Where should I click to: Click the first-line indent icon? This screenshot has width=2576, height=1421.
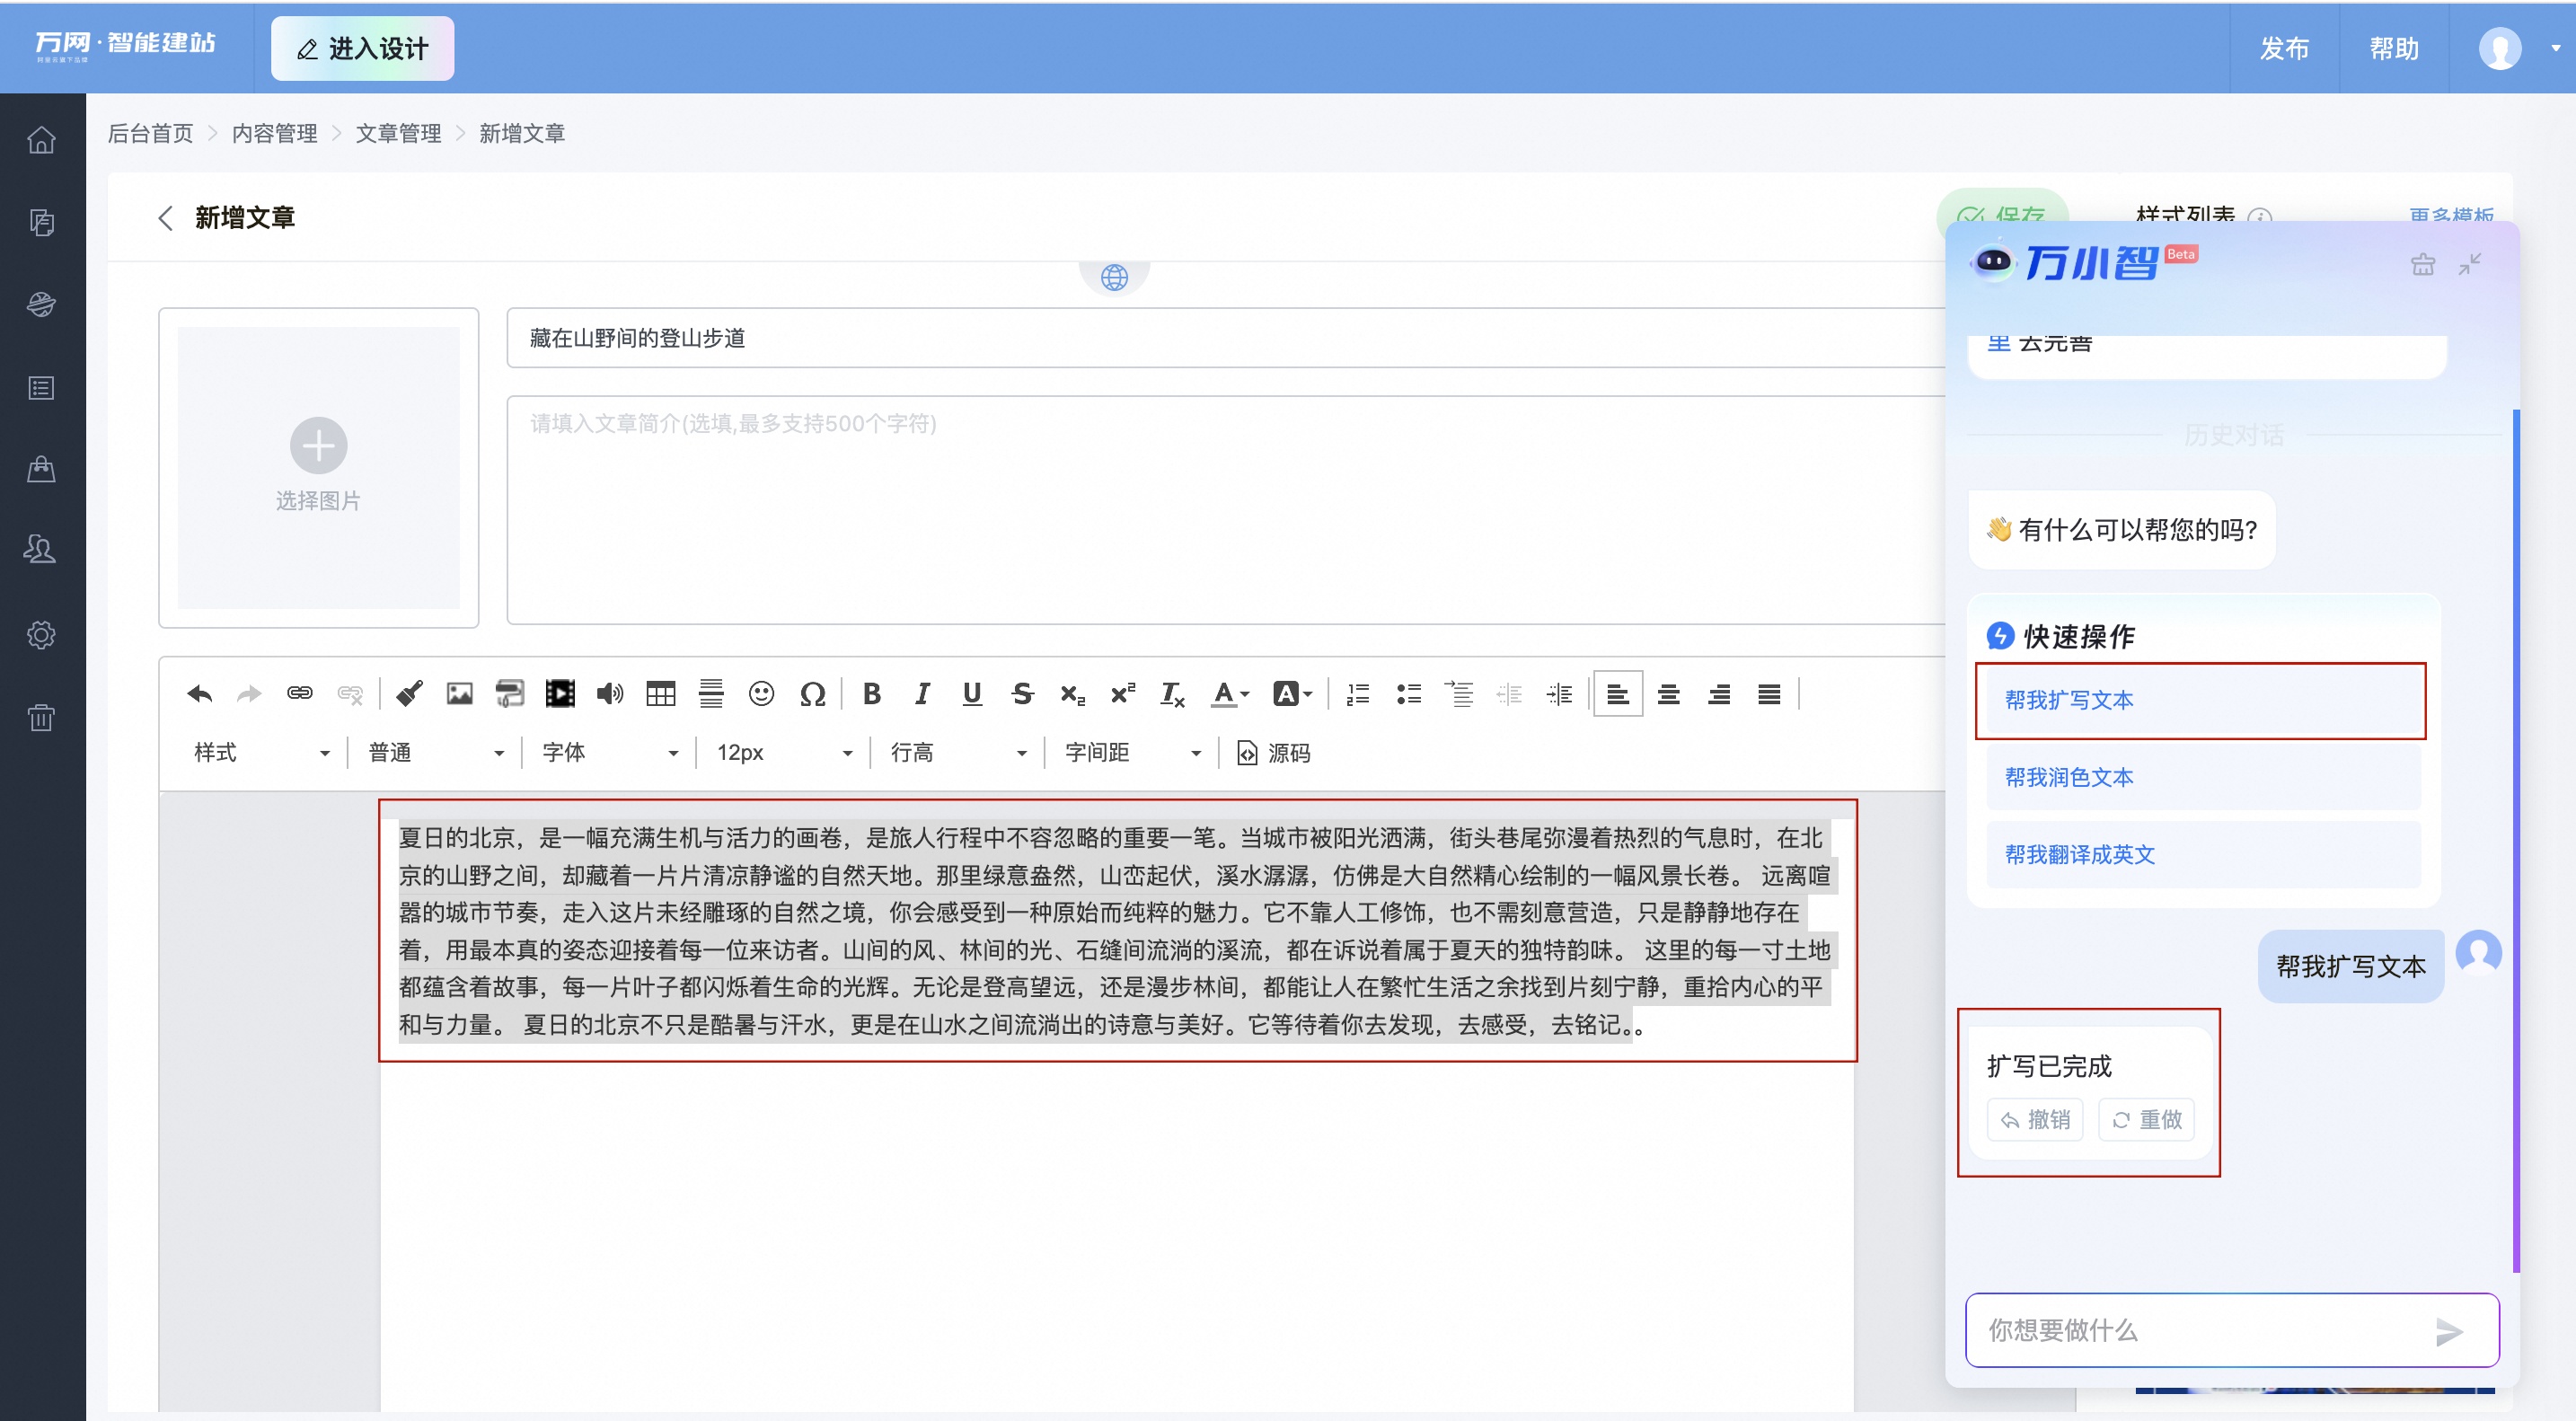[x=1459, y=694]
